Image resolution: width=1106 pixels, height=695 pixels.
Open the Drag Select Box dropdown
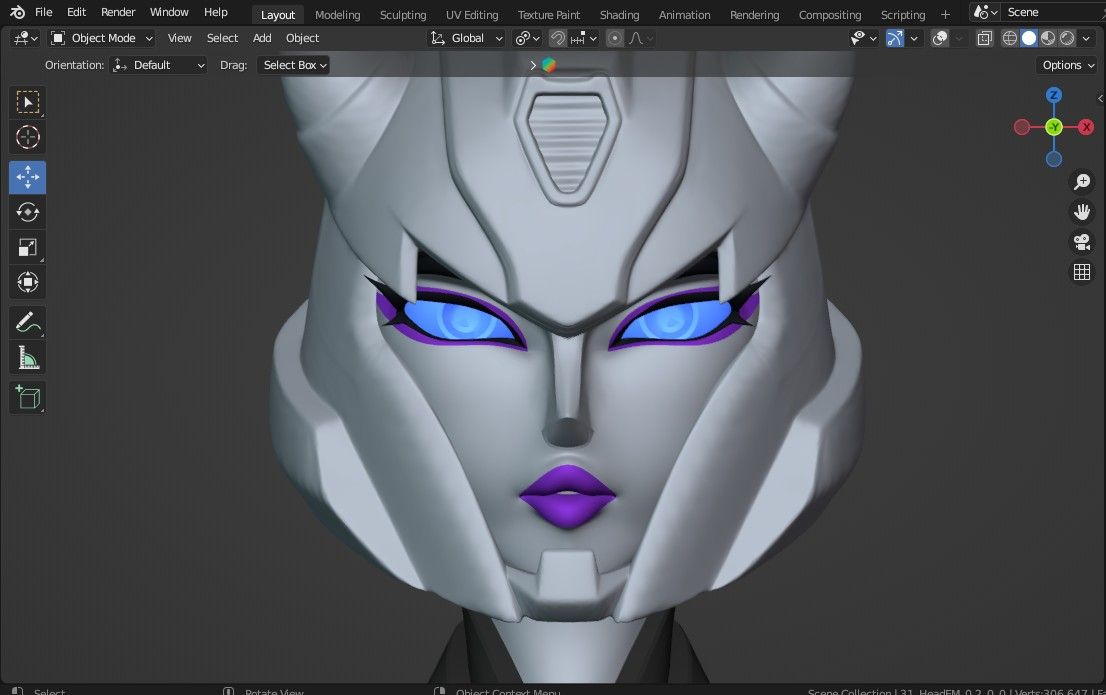(x=293, y=65)
